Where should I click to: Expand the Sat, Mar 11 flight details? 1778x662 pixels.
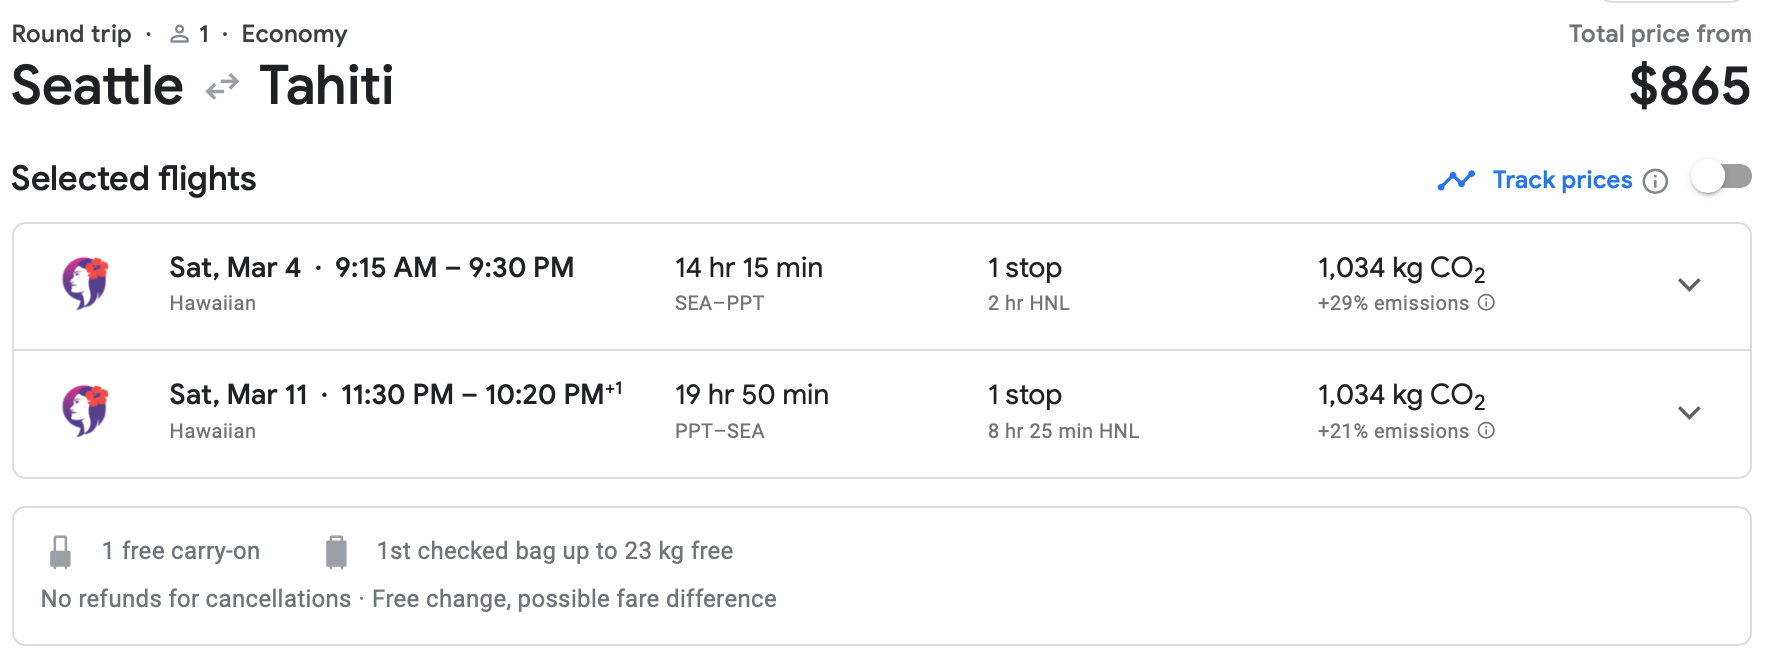click(1689, 413)
